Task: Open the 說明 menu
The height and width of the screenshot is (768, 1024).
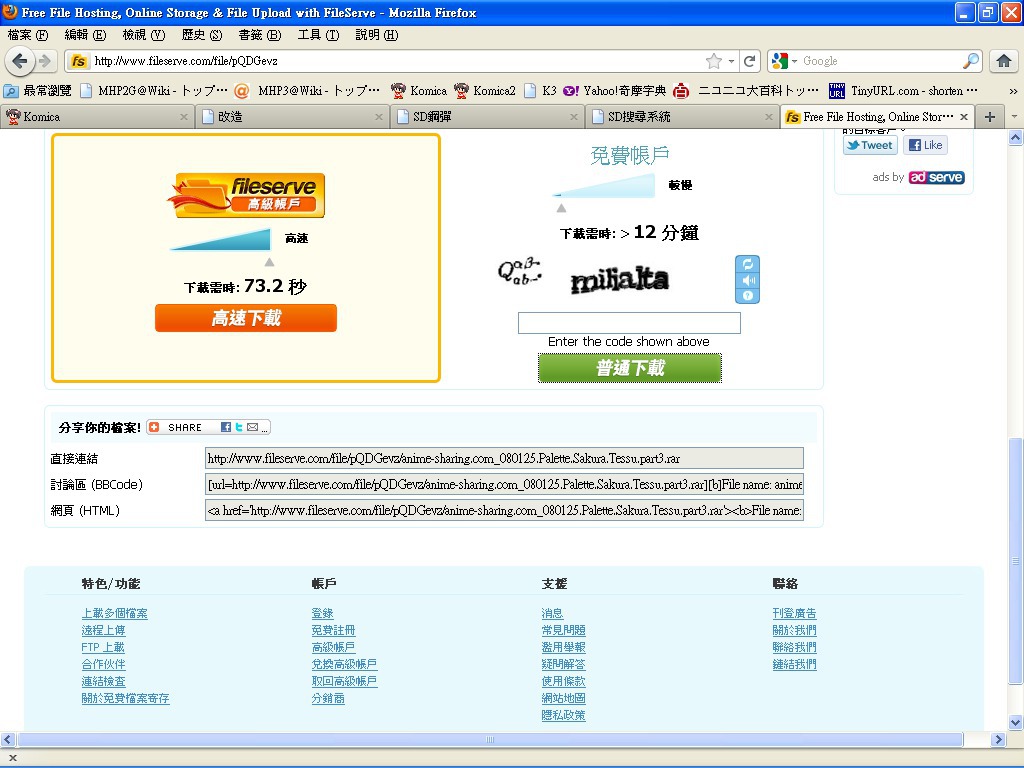Action: [x=377, y=35]
